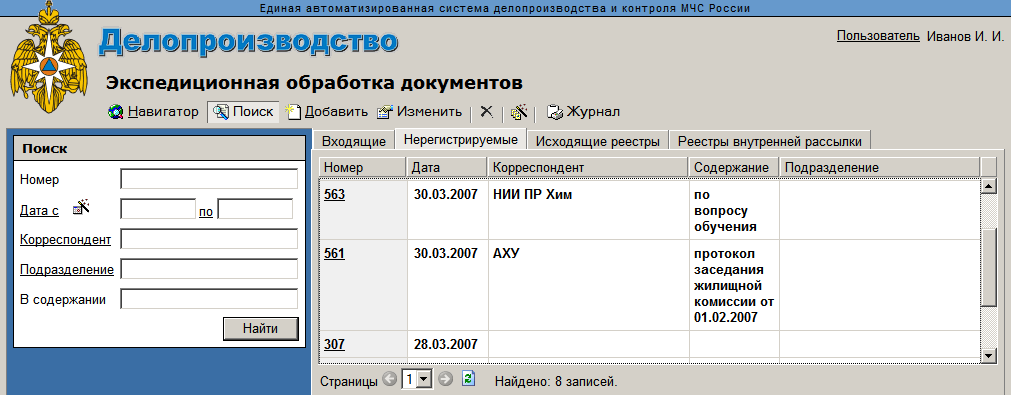Click the table scrollbar up arrow
This screenshot has height=395, width=1011.
point(988,187)
